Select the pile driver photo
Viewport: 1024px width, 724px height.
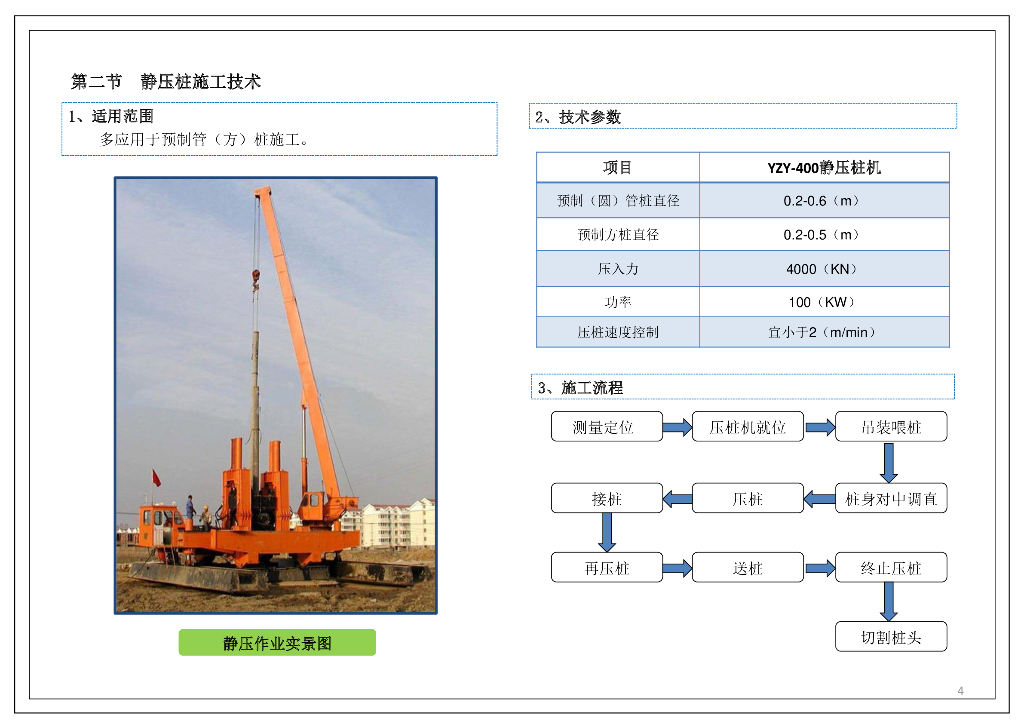(x=276, y=396)
